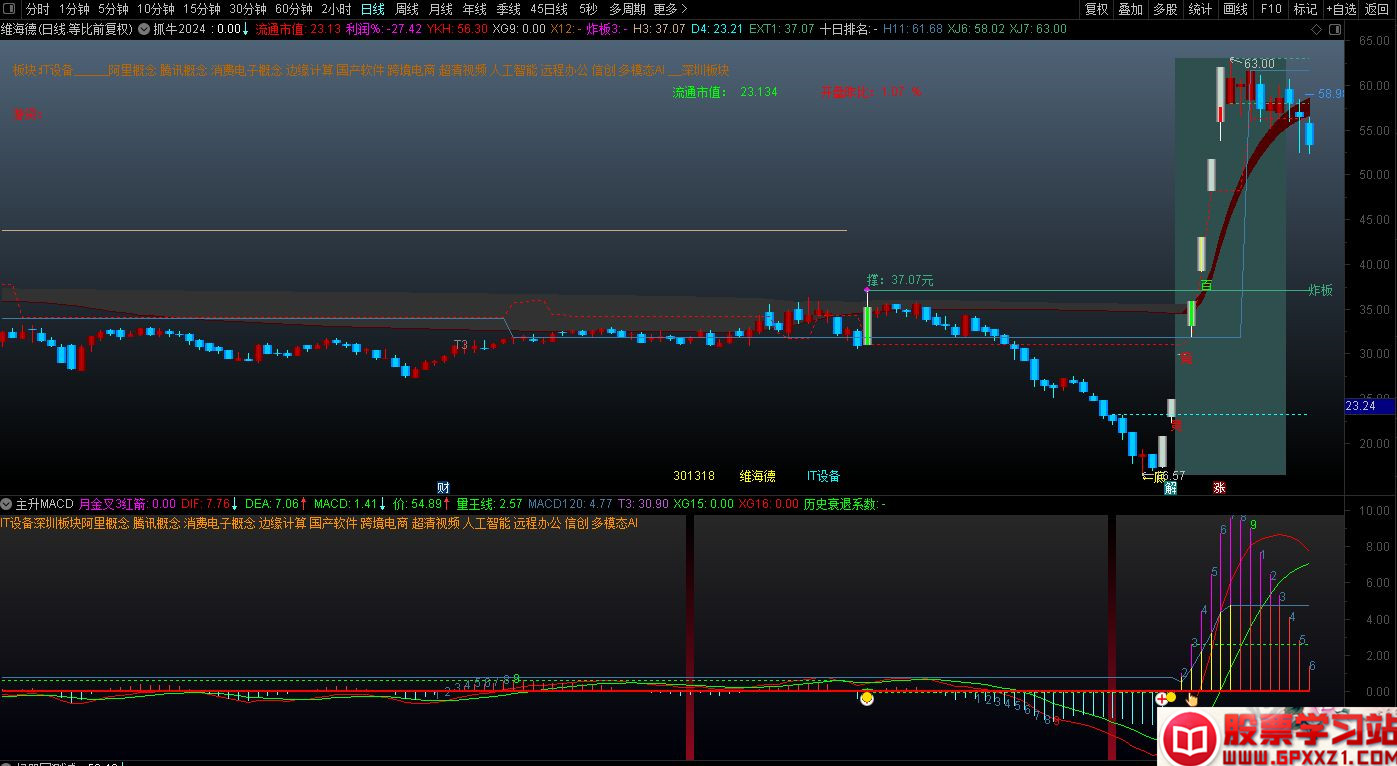Select the 日线 daily period

tap(372, 9)
